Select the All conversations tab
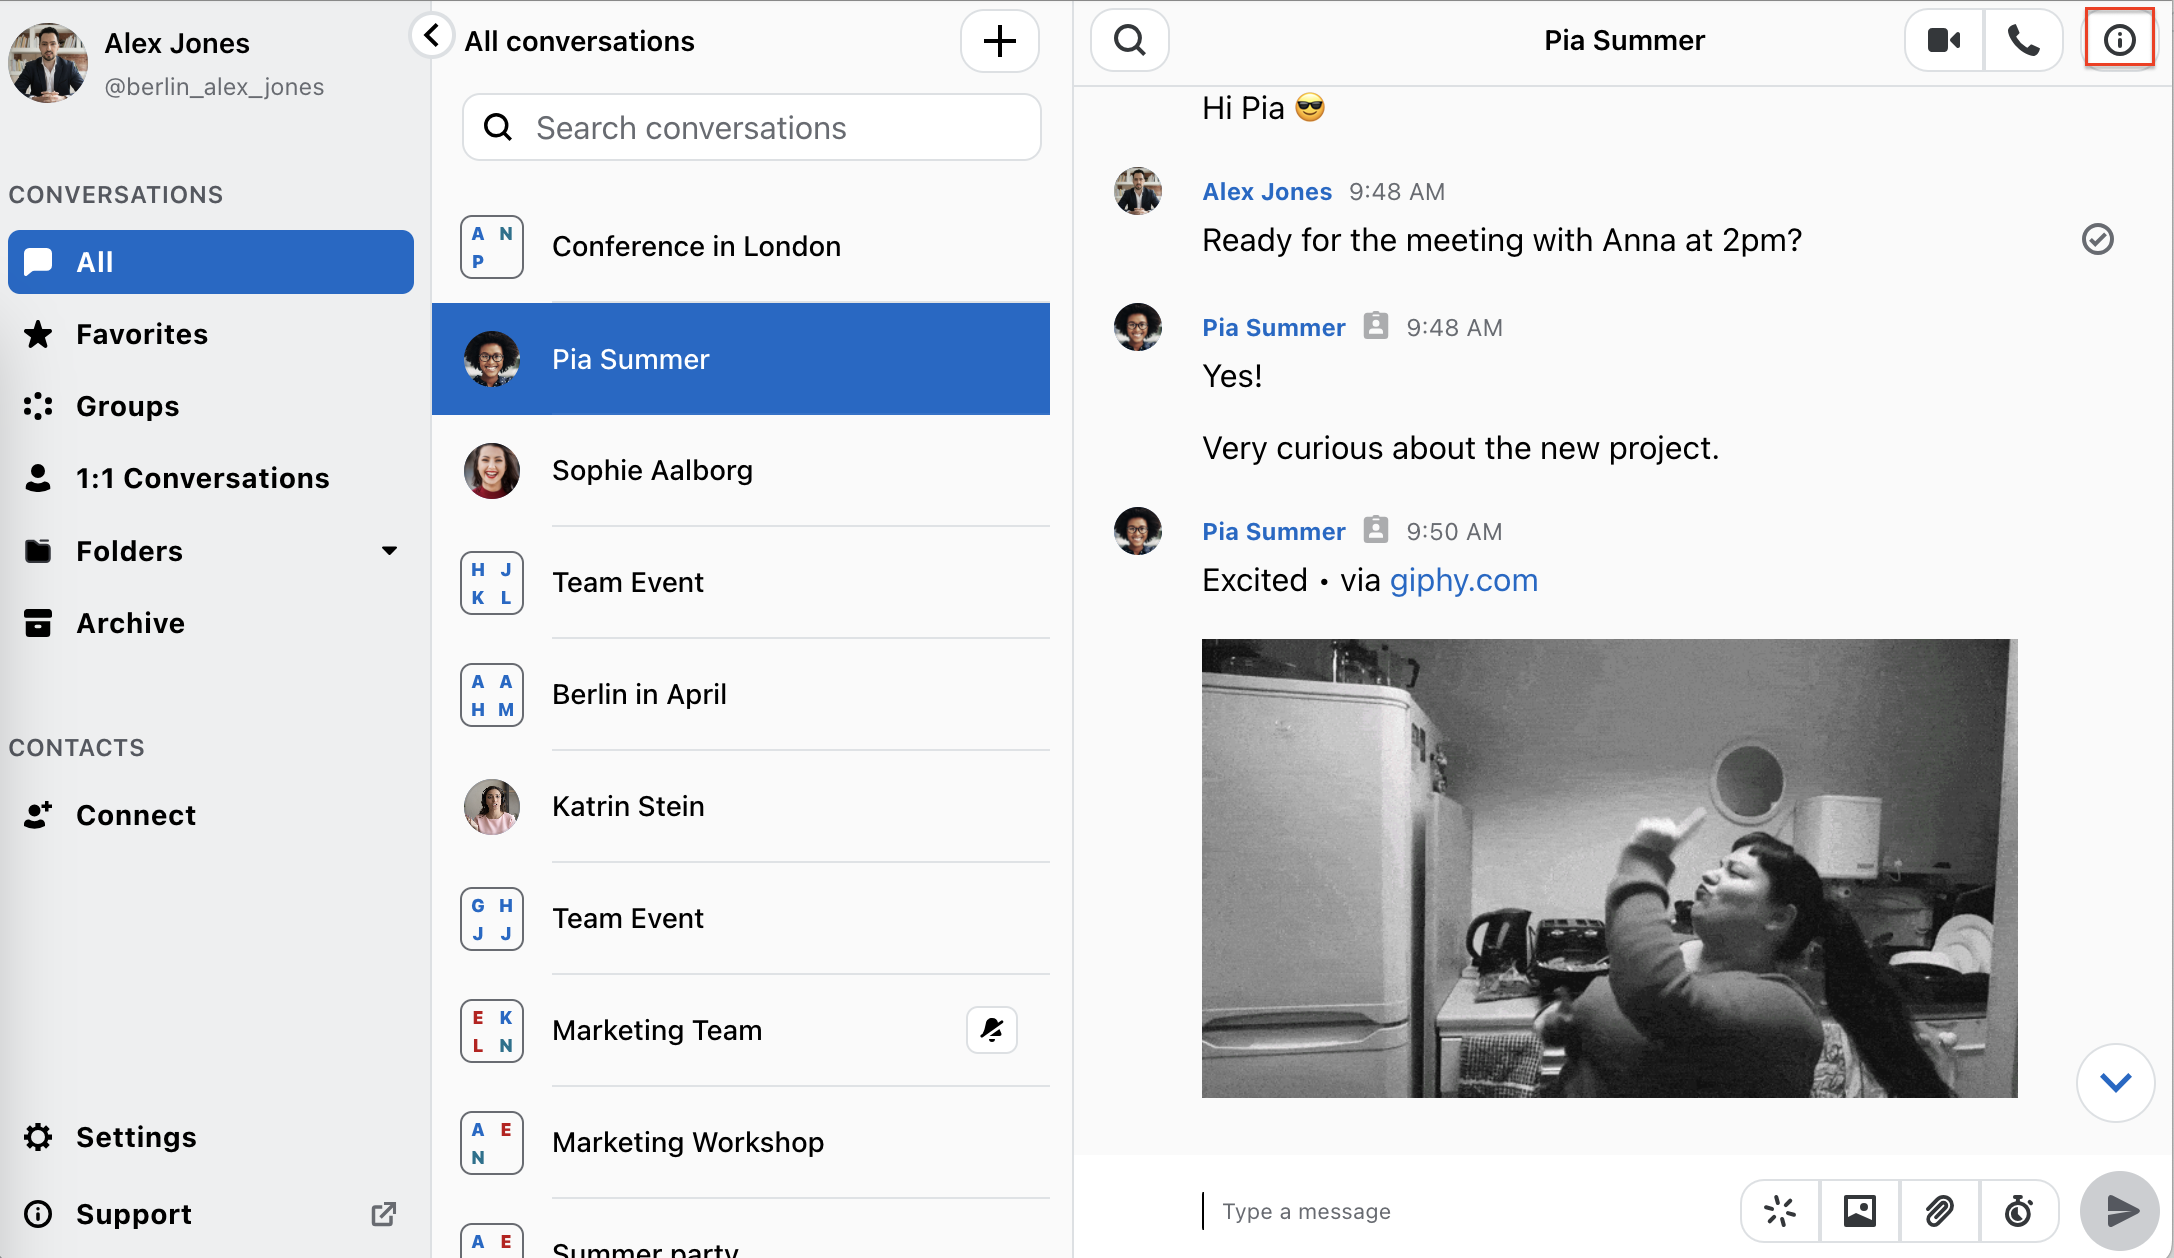The width and height of the screenshot is (2174, 1258). [x=211, y=262]
